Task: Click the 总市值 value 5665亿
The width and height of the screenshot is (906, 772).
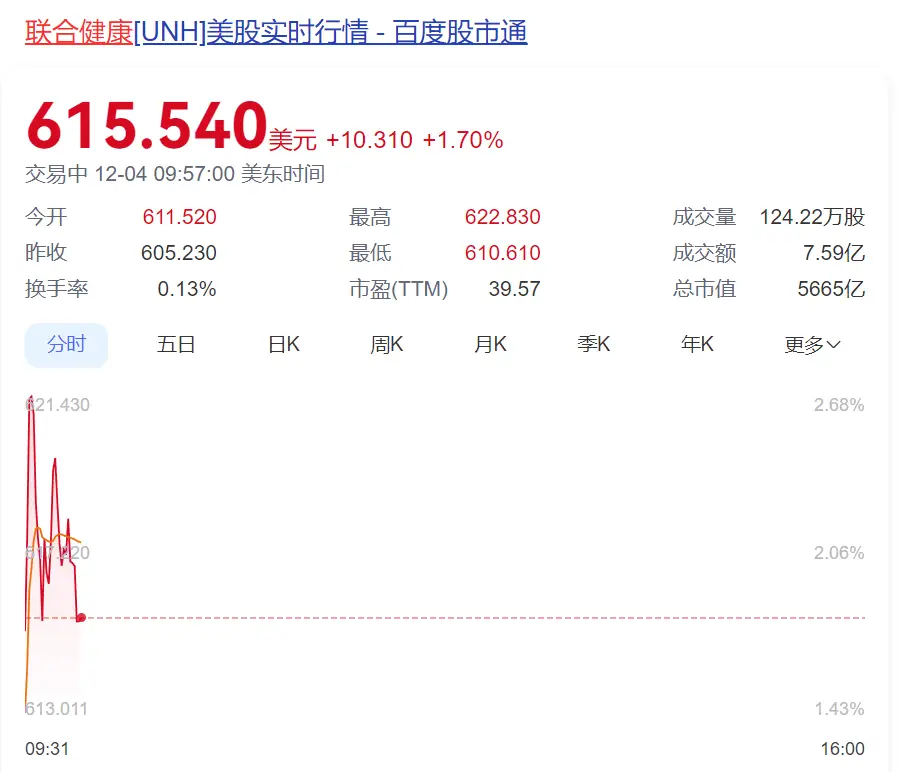Action: [831, 289]
